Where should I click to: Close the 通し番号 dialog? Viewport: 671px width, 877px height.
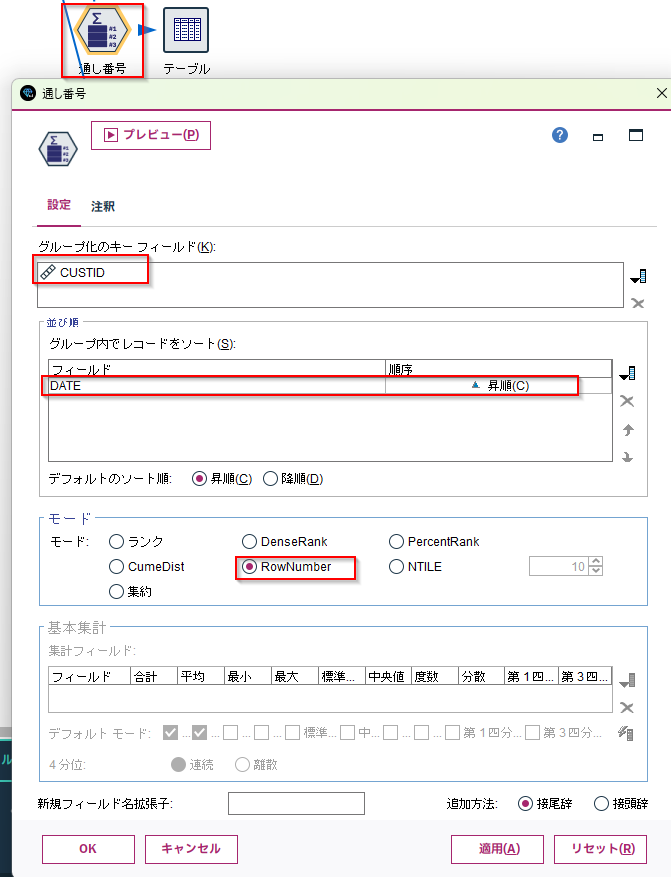(661, 93)
